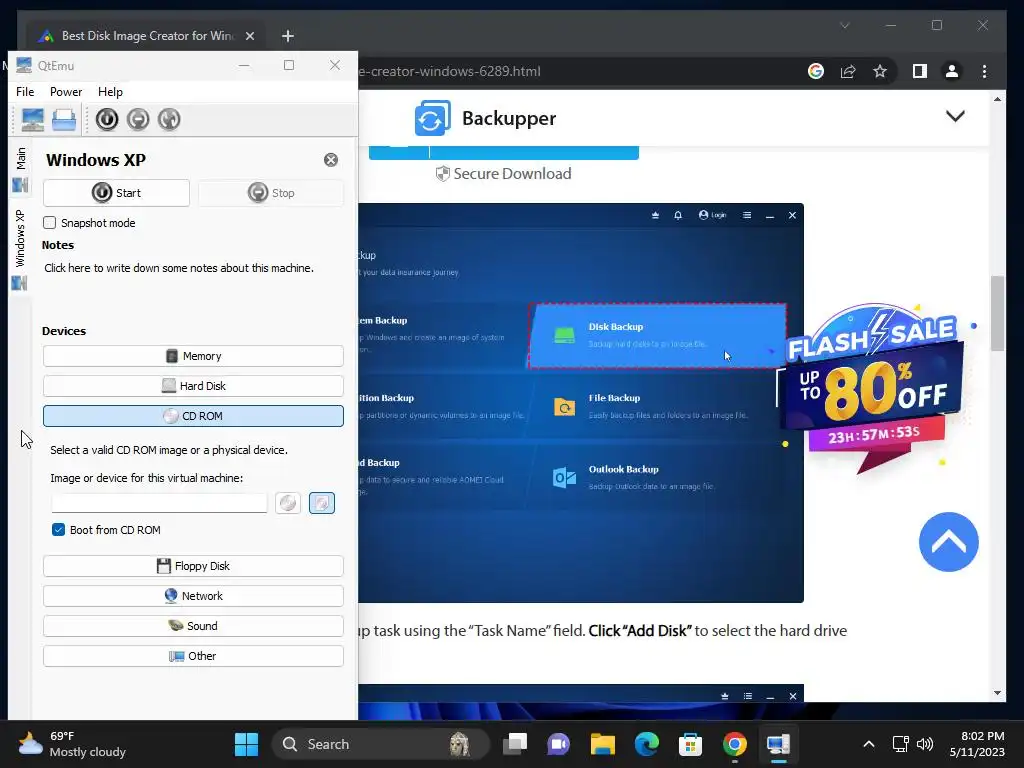The image size is (1024, 768).
Task: Start the Windows XP virtual machine
Action: pos(116,193)
